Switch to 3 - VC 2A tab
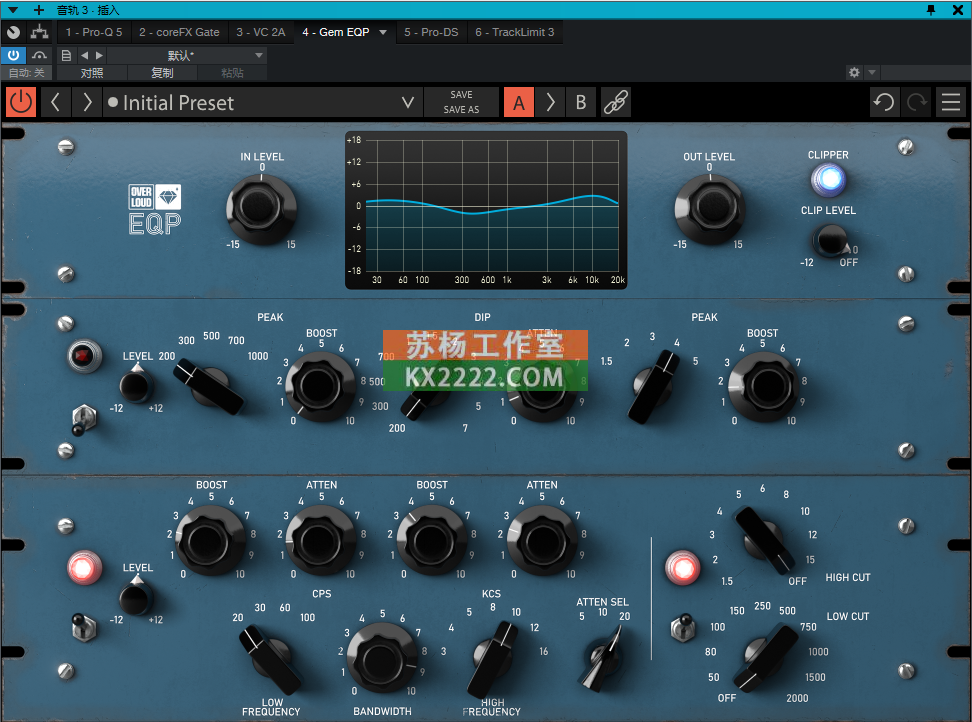 (x=260, y=32)
